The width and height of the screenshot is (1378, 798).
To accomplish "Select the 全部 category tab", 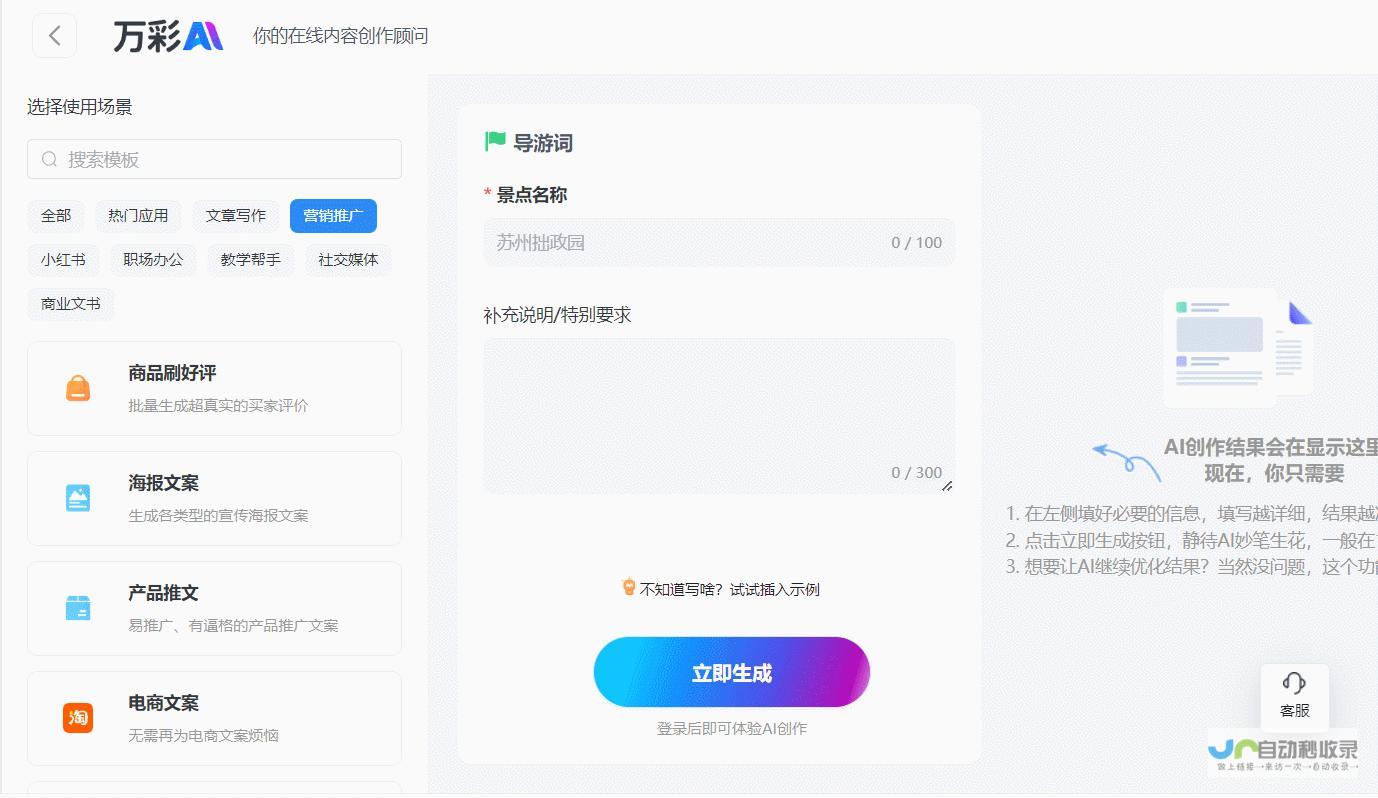I will coord(56,216).
